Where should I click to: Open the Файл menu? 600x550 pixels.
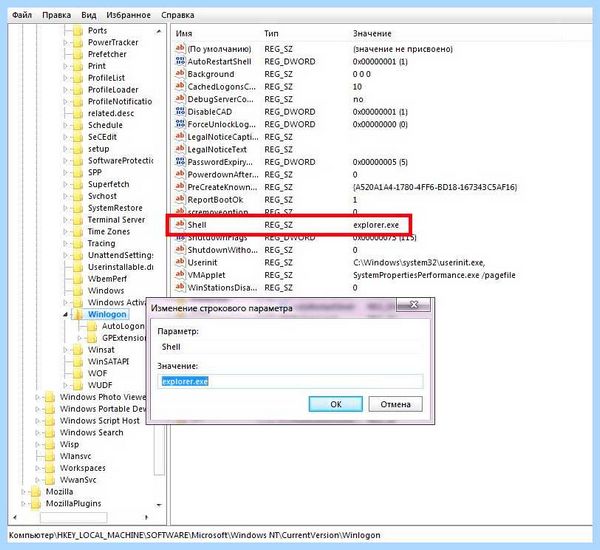pyautogui.click(x=22, y=15)
